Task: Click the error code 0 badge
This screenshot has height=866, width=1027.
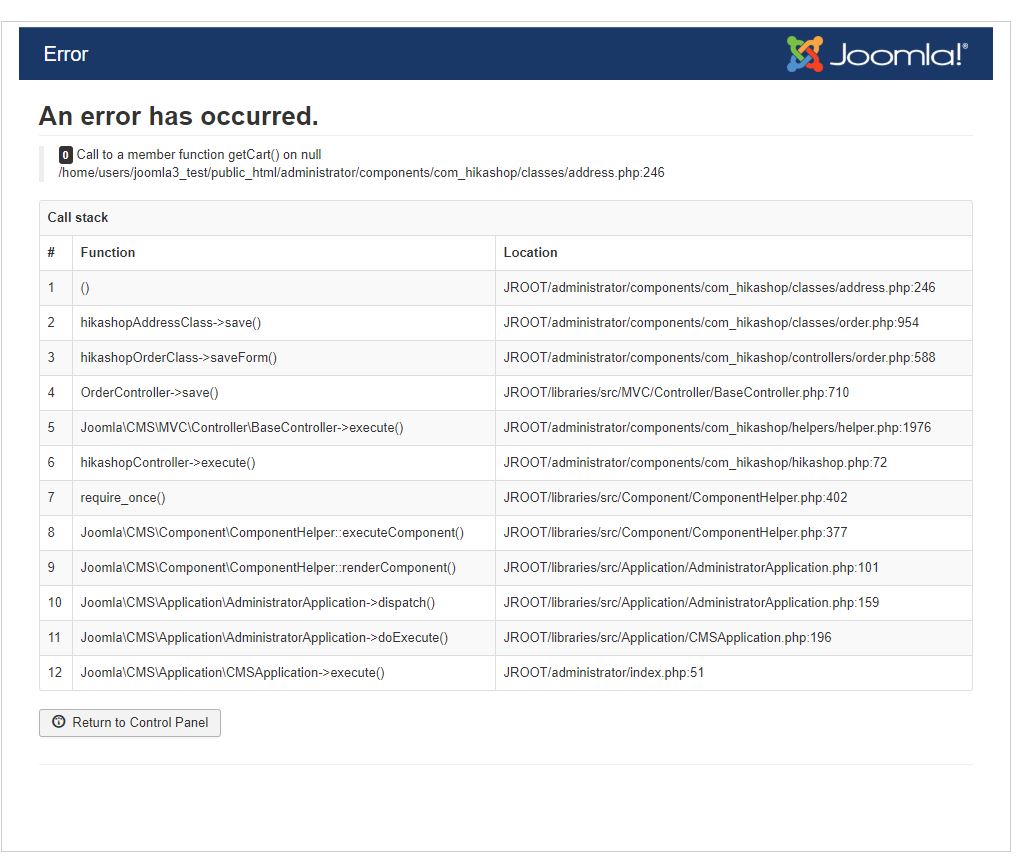Action: (x=66, y=155)
